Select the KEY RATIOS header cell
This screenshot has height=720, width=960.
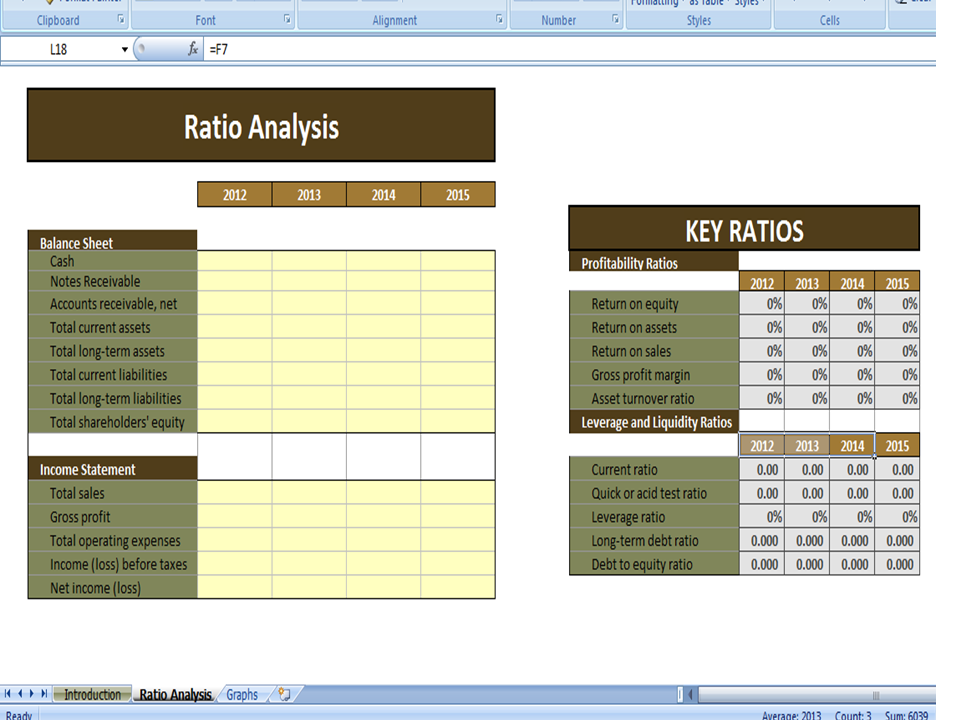(744, 228)
